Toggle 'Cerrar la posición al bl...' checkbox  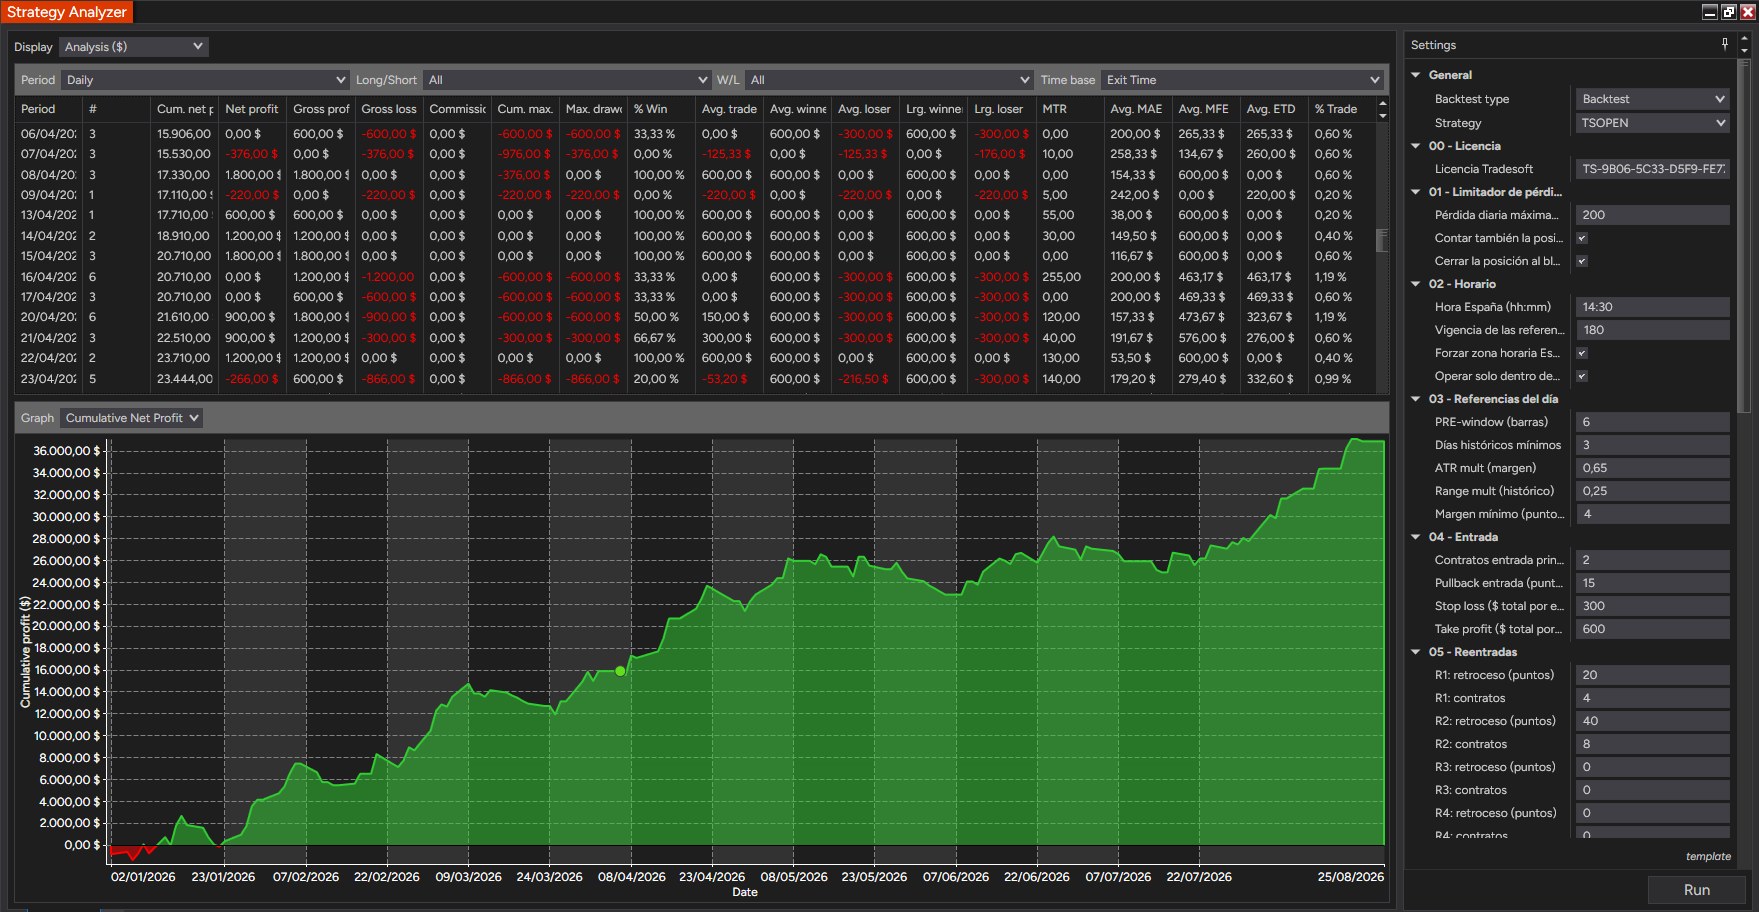click(x=1582, y=261)
